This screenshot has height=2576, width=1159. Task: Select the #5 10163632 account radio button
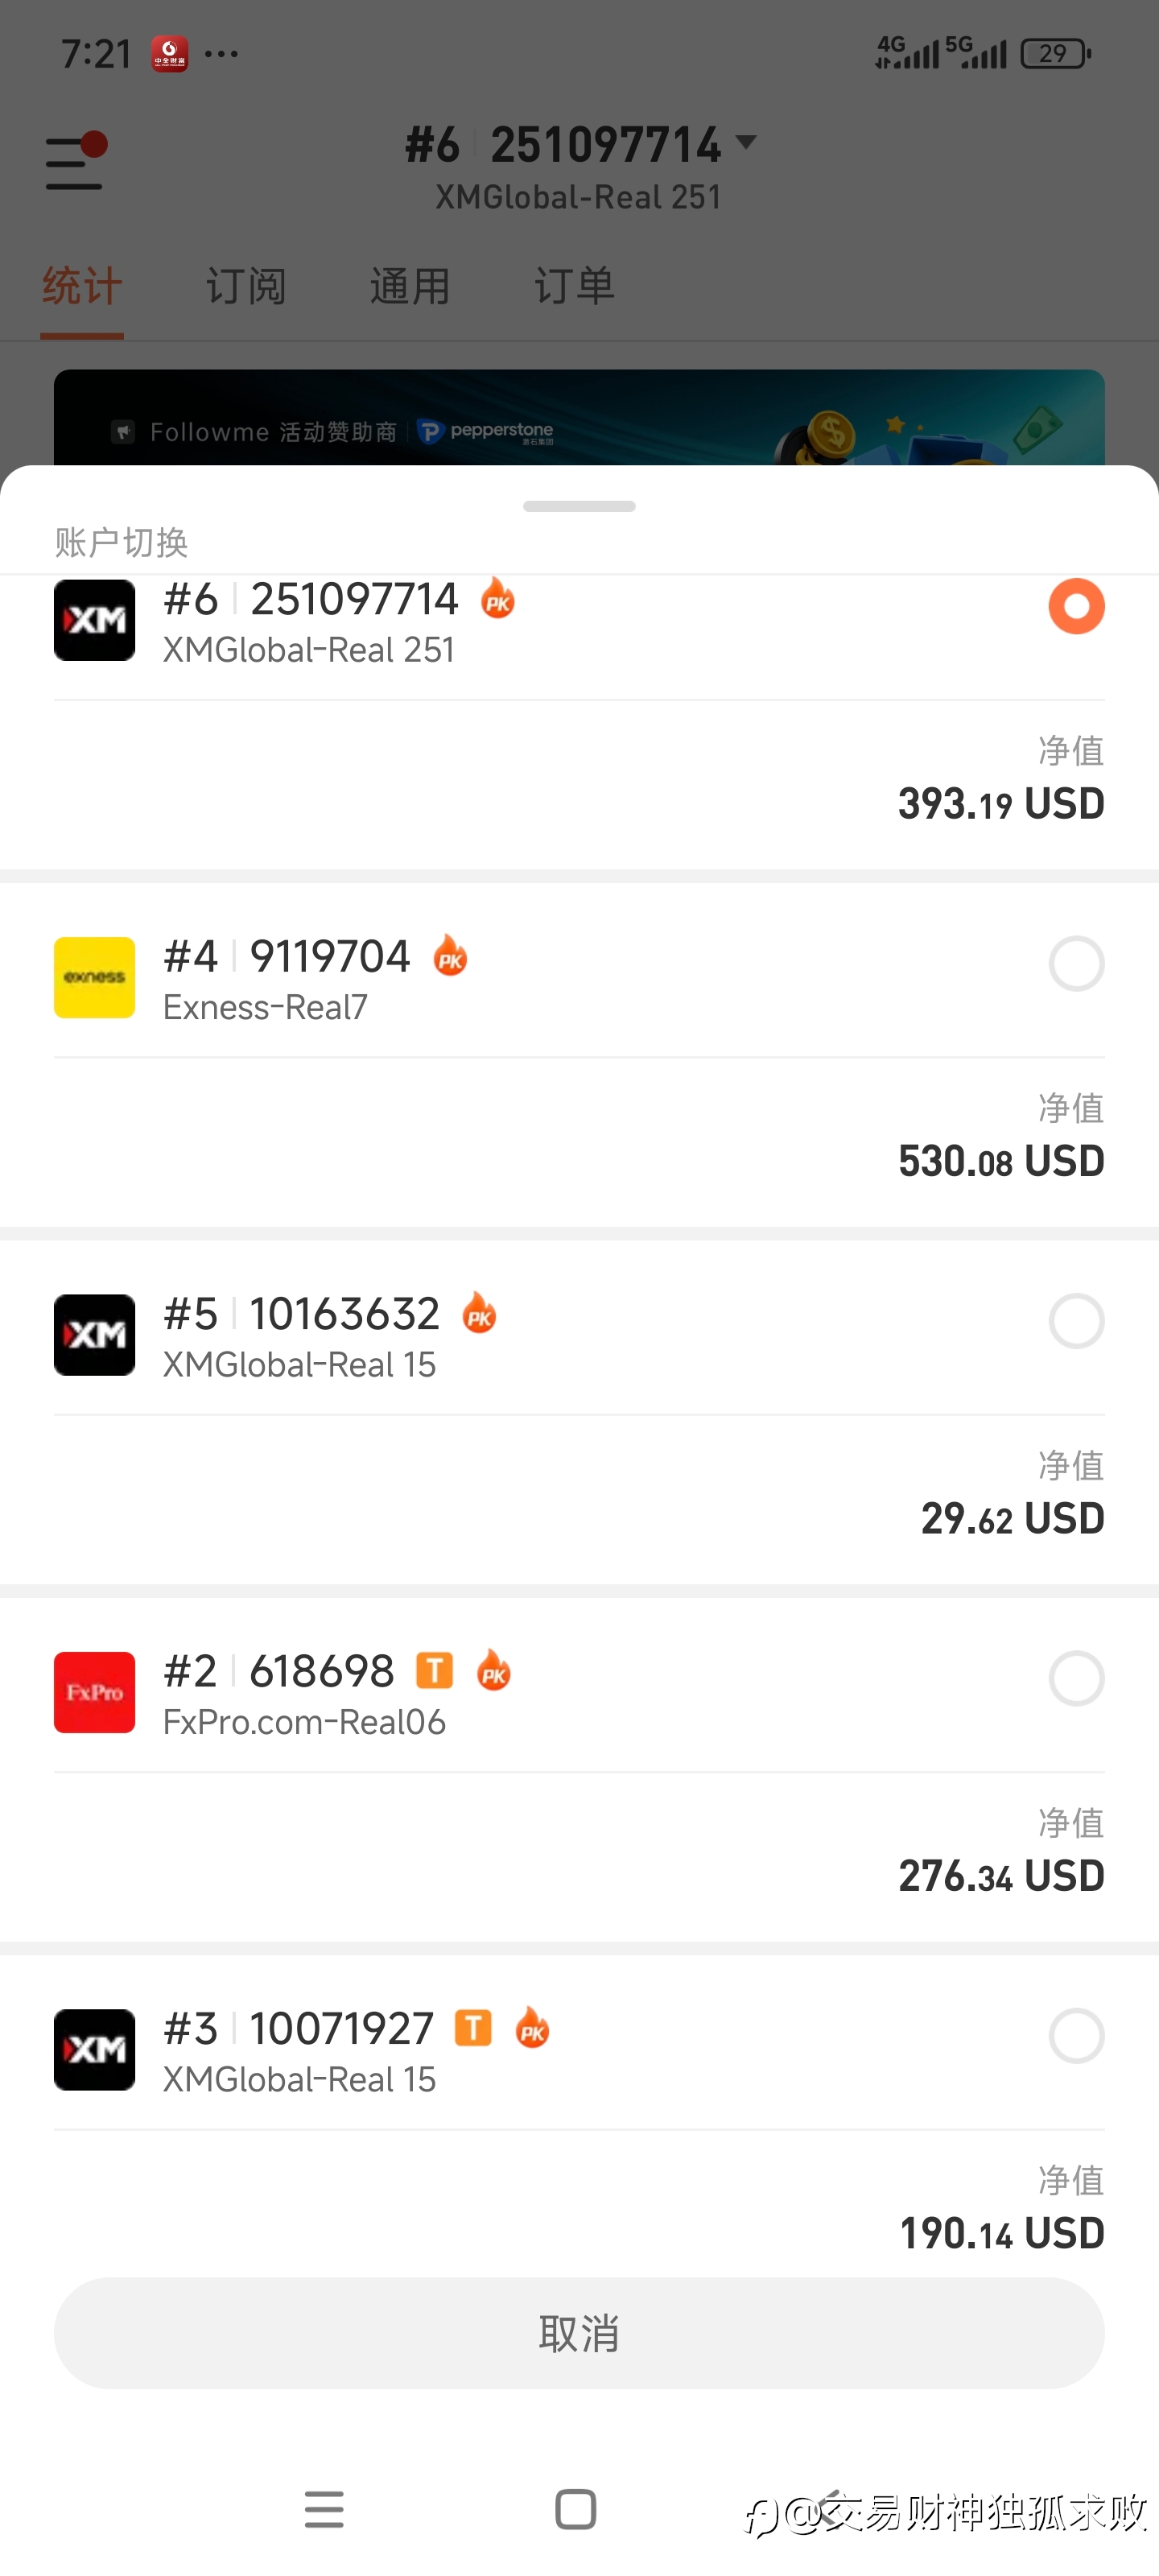[x=1076, y=1321]
